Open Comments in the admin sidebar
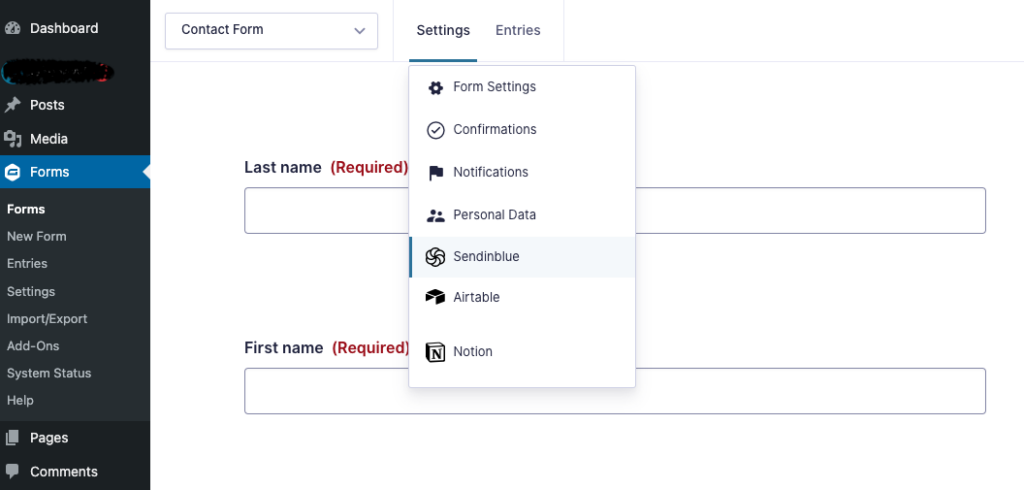 coord(63,471)
